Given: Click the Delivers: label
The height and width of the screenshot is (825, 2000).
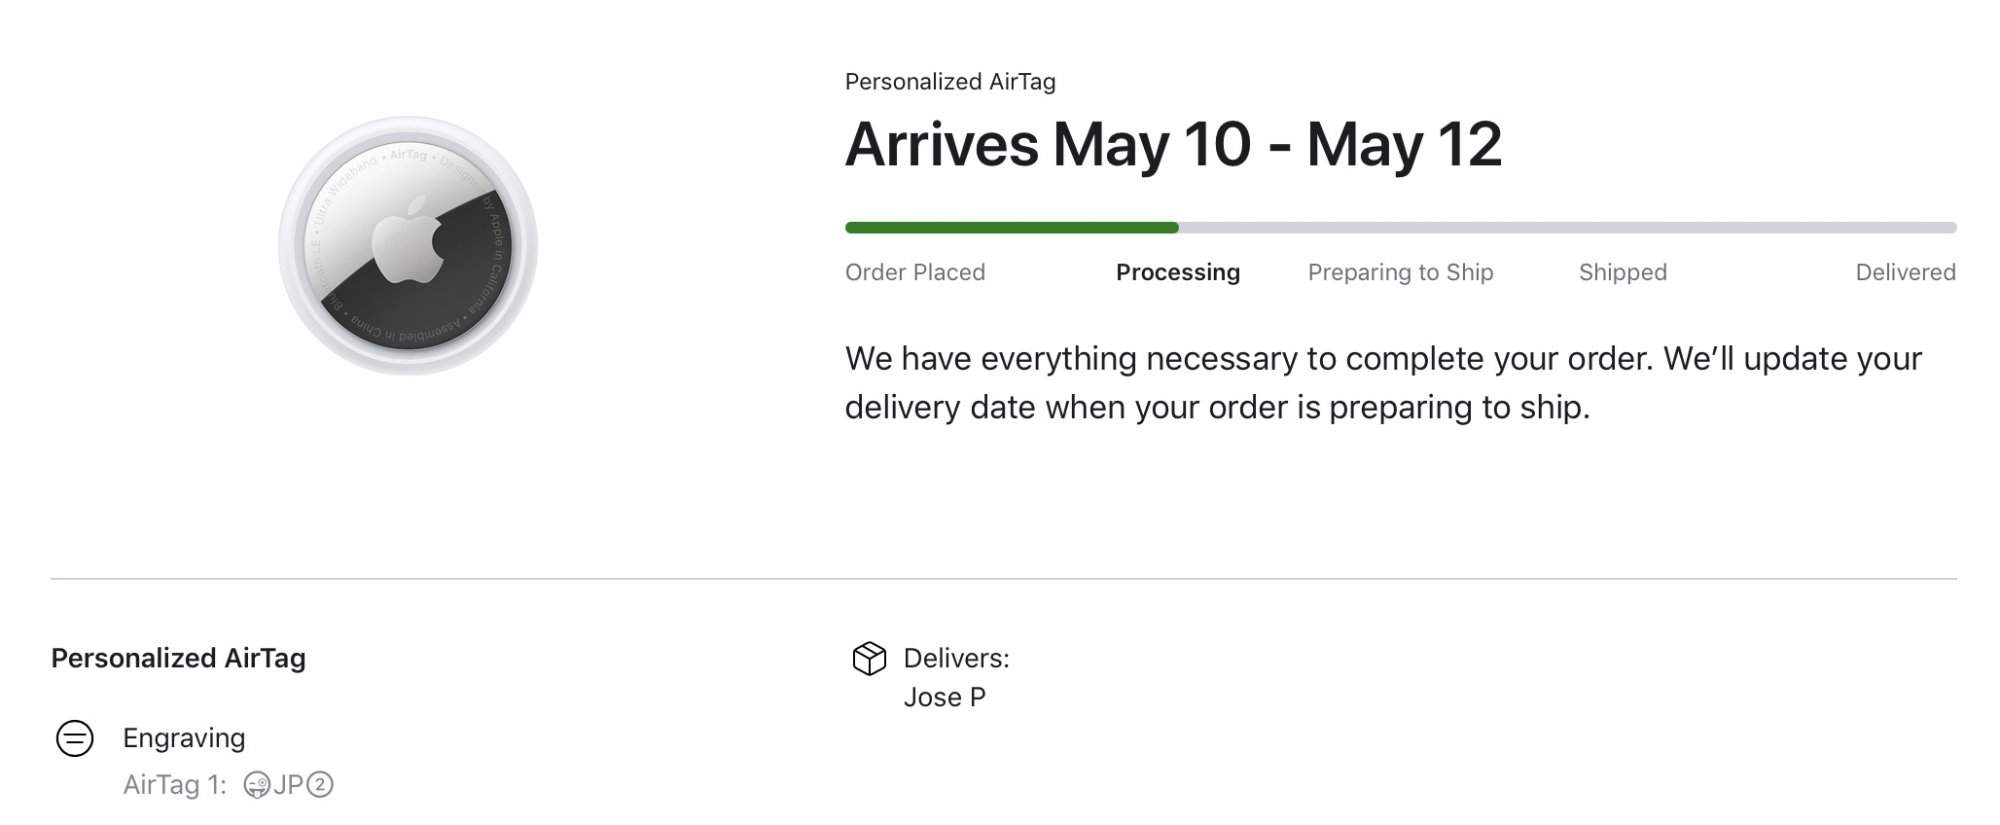Looking at the screenshot, I should click(956, 658).
